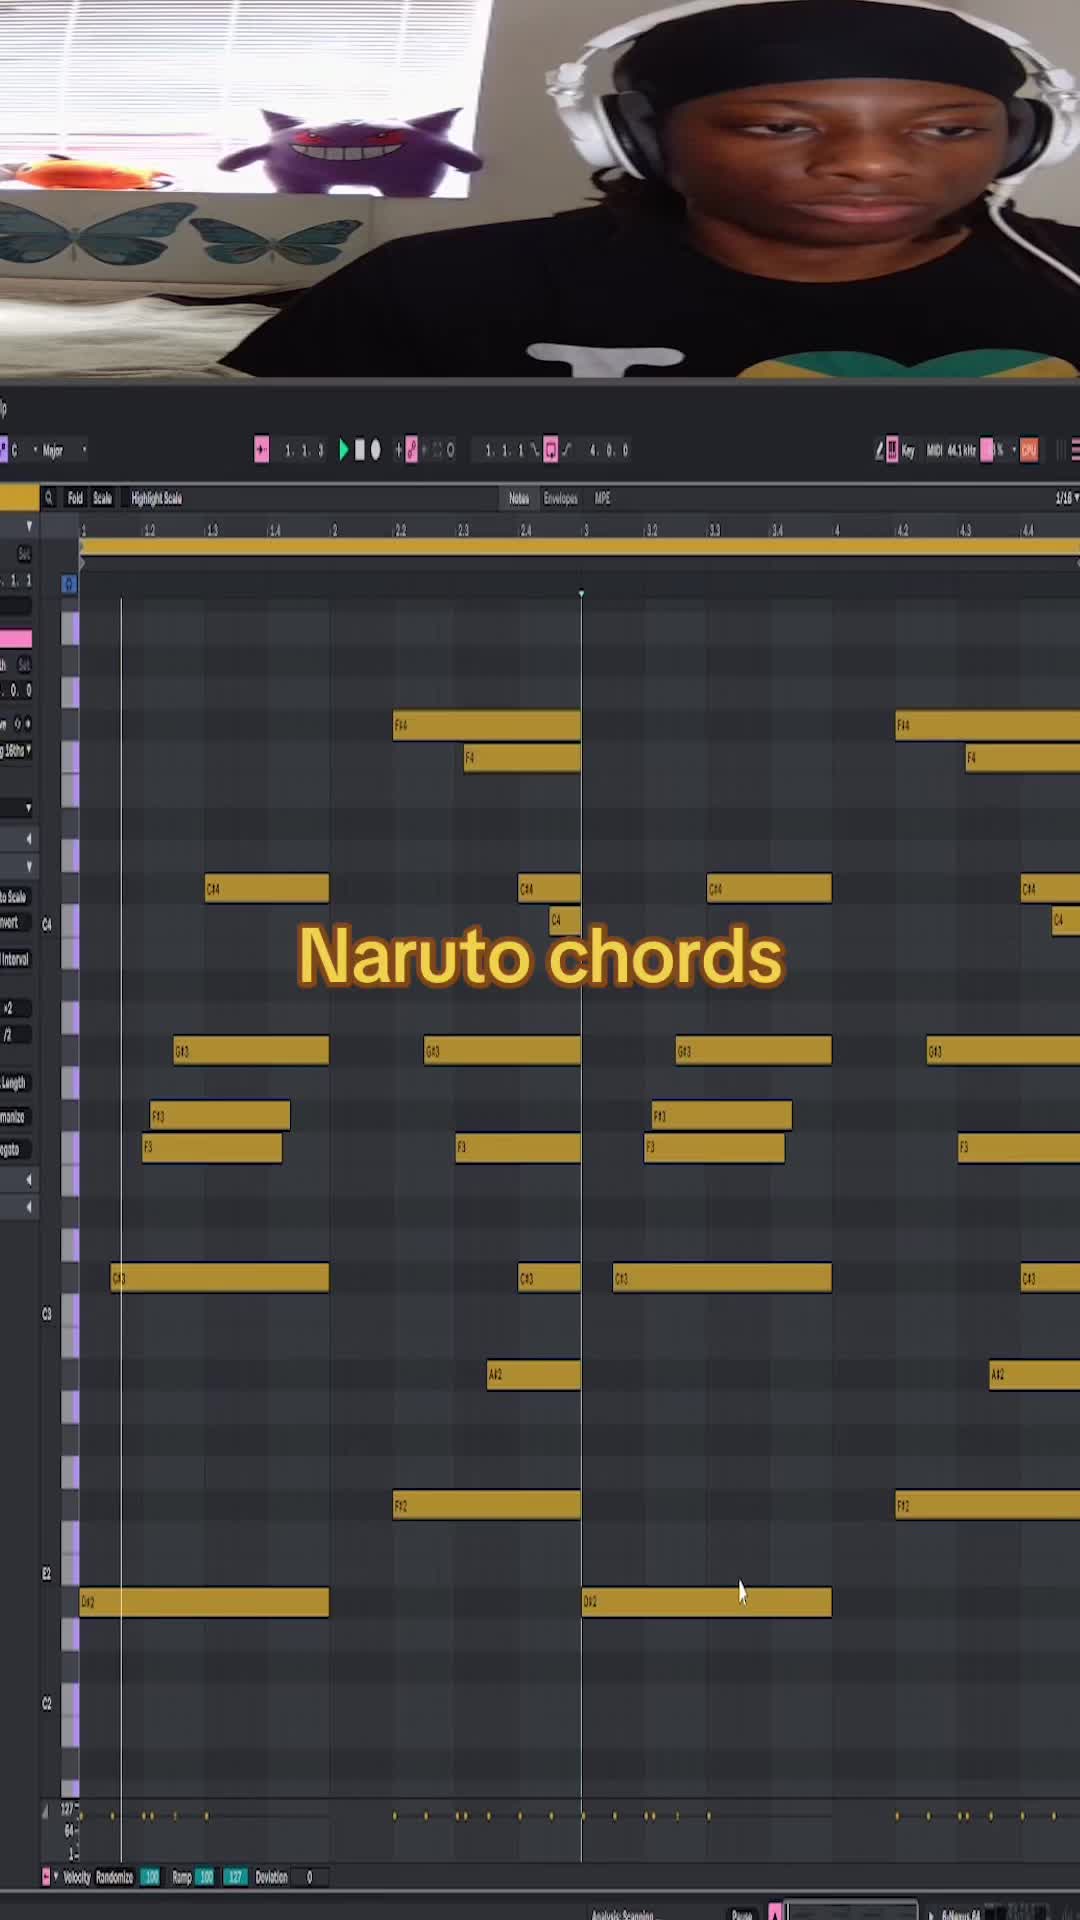Click the Fit to Scale button

tap(14, 896)
